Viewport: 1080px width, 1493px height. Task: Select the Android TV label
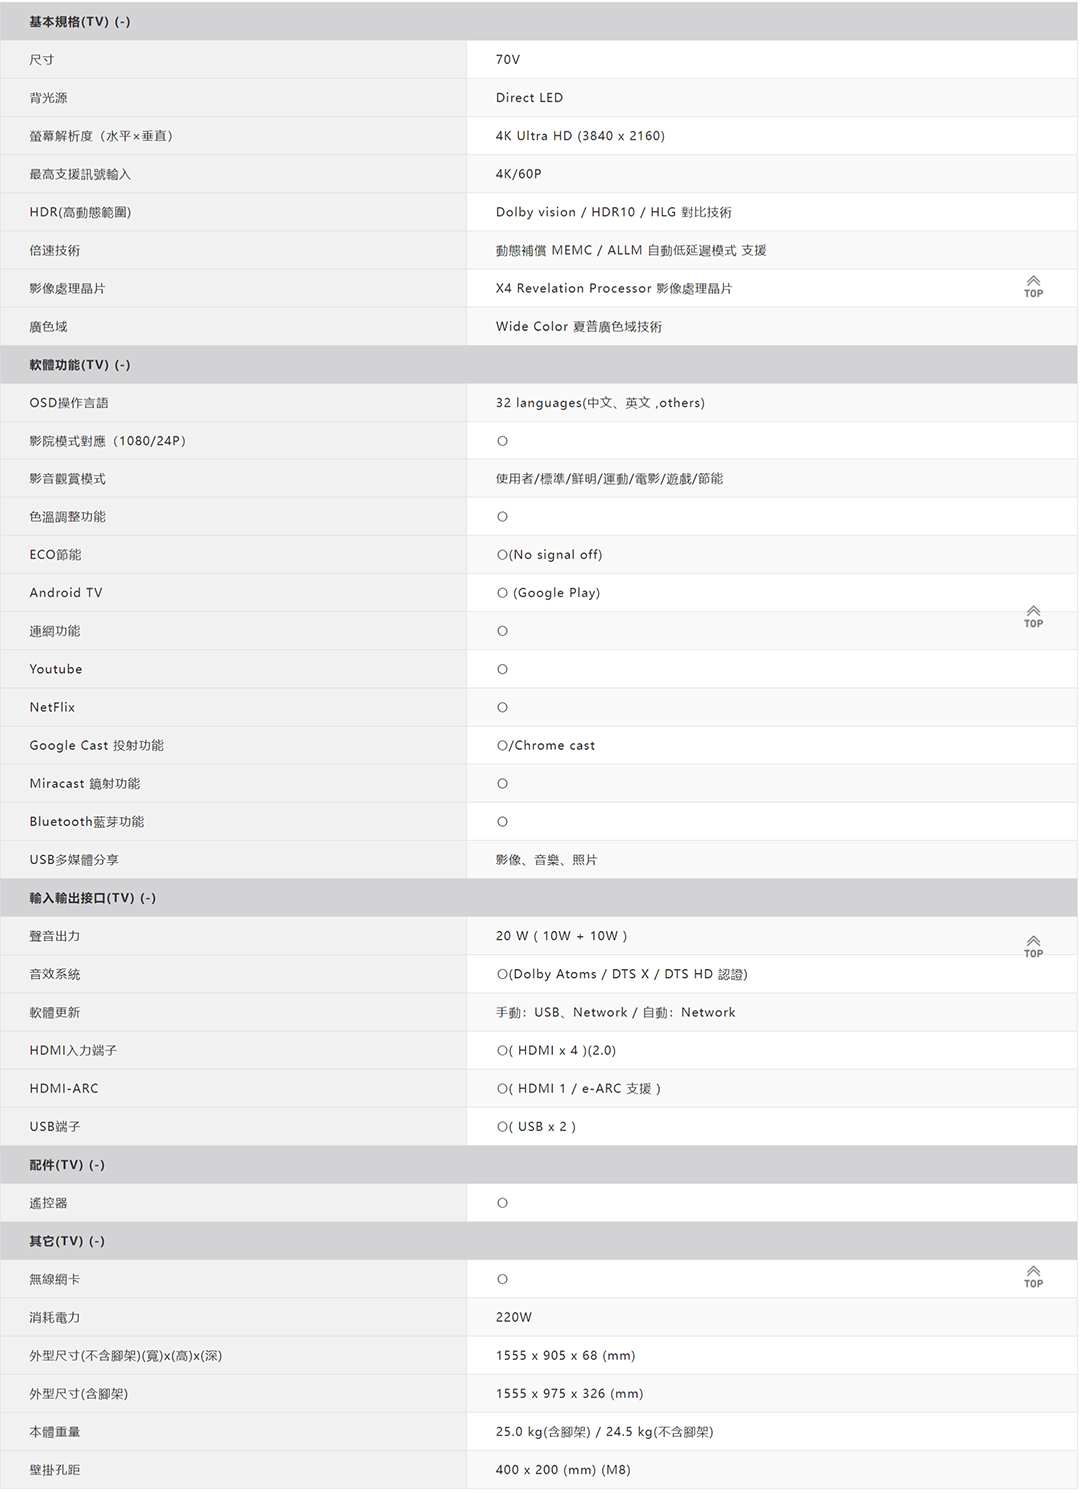[66, 593]
